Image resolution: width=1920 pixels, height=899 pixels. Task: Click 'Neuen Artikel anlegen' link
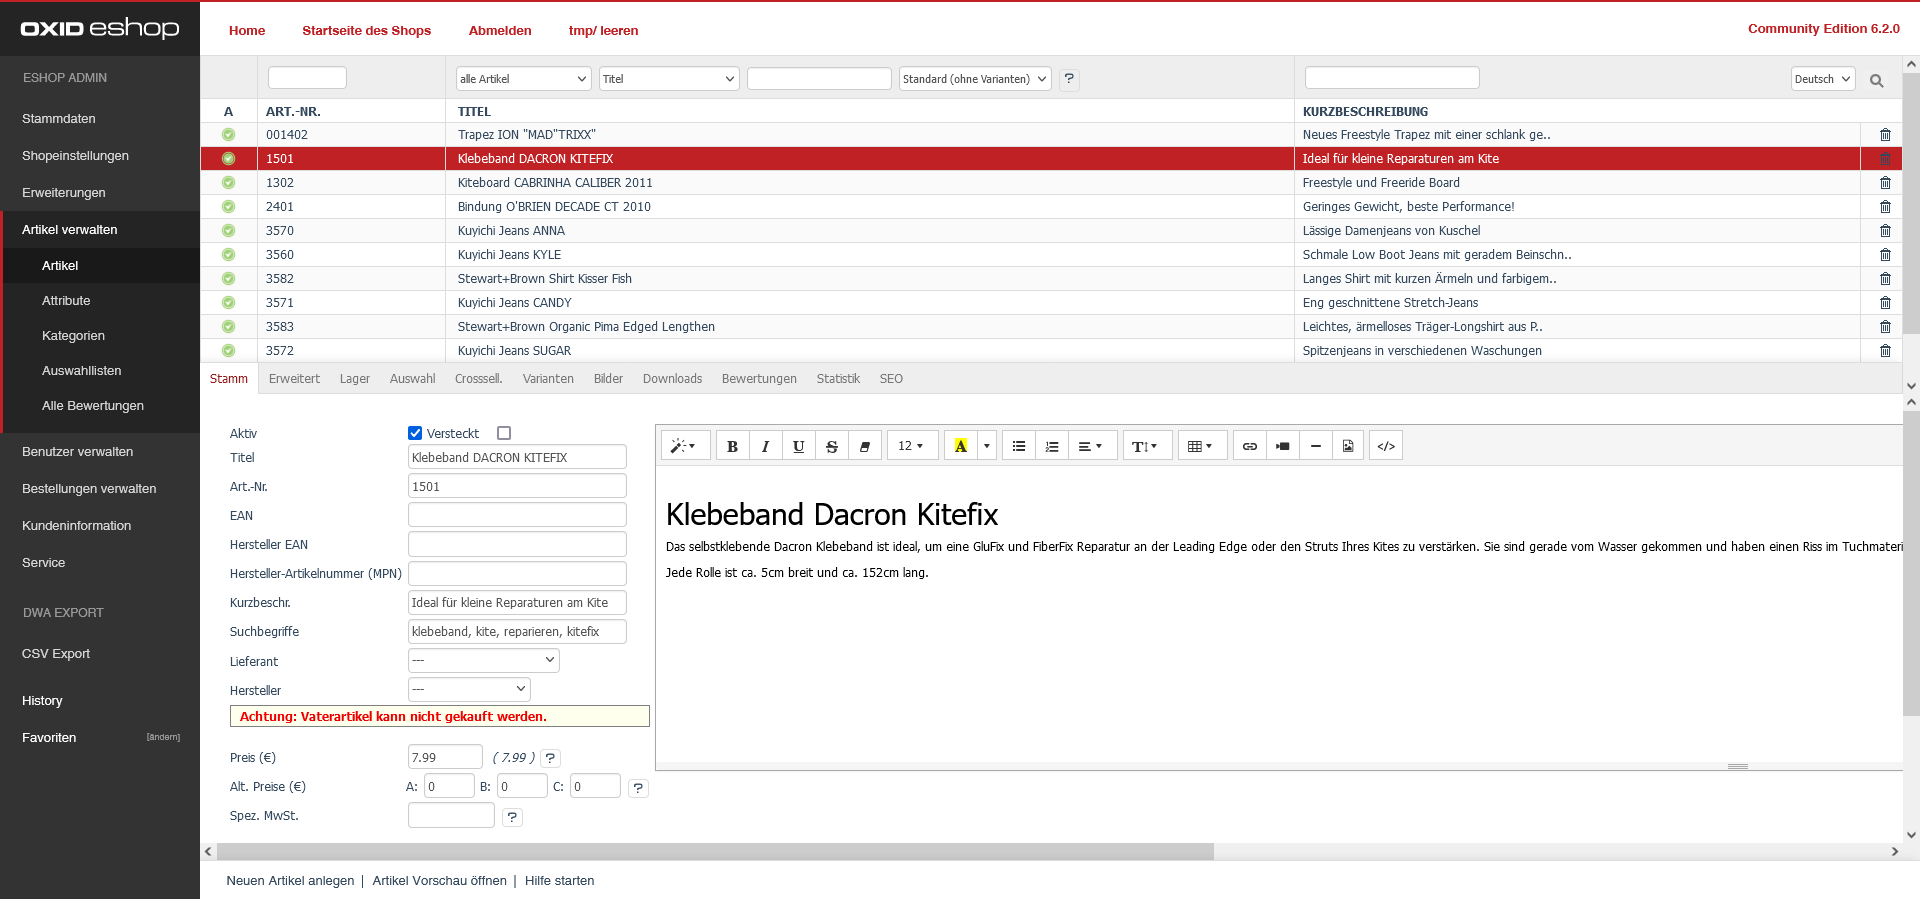coord(290,881)
